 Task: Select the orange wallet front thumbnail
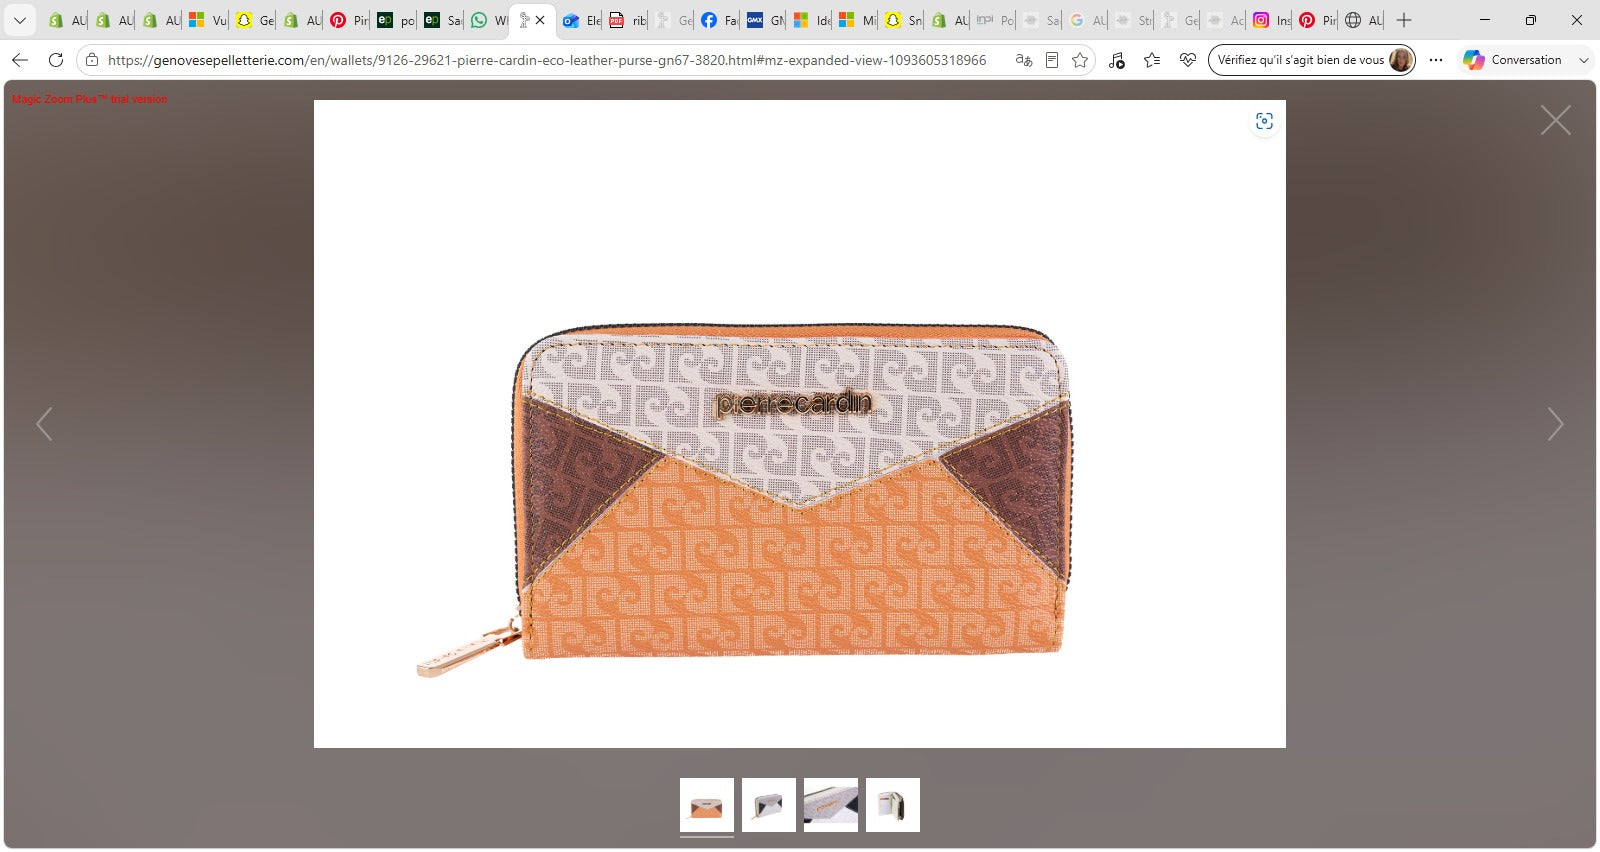(707, 805)
